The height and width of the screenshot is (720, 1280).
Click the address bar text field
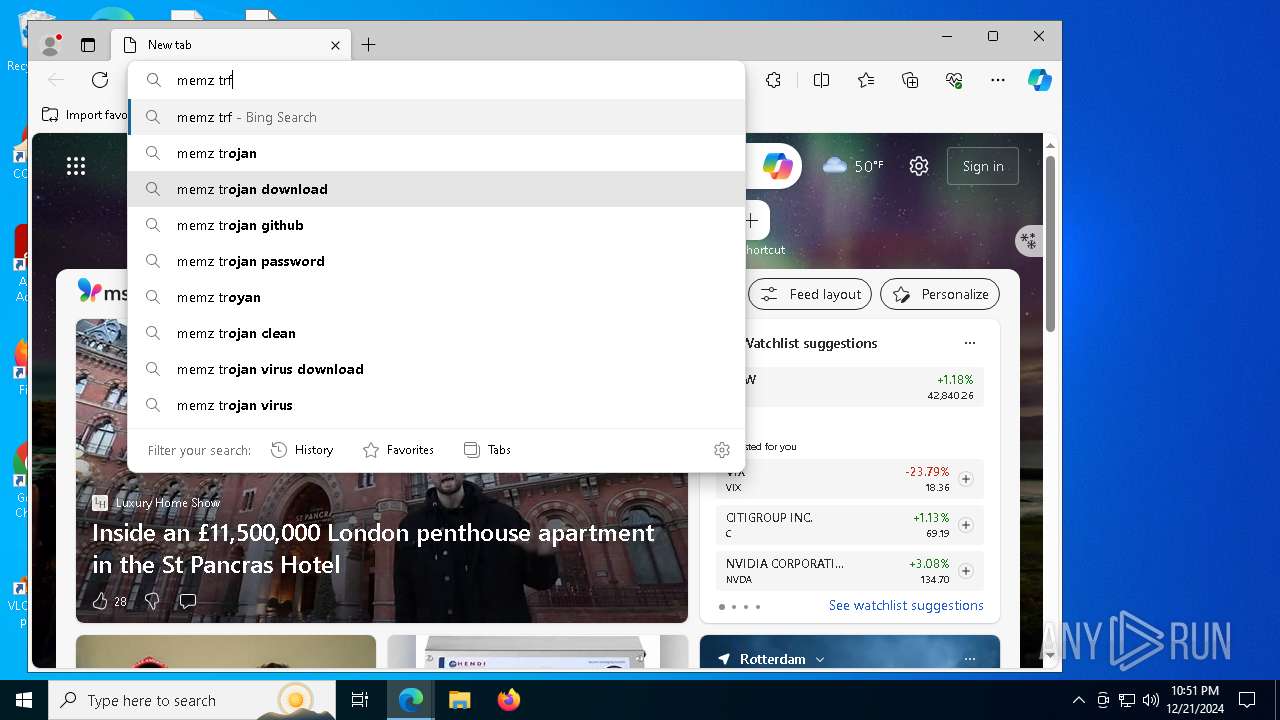pos(437,80)
